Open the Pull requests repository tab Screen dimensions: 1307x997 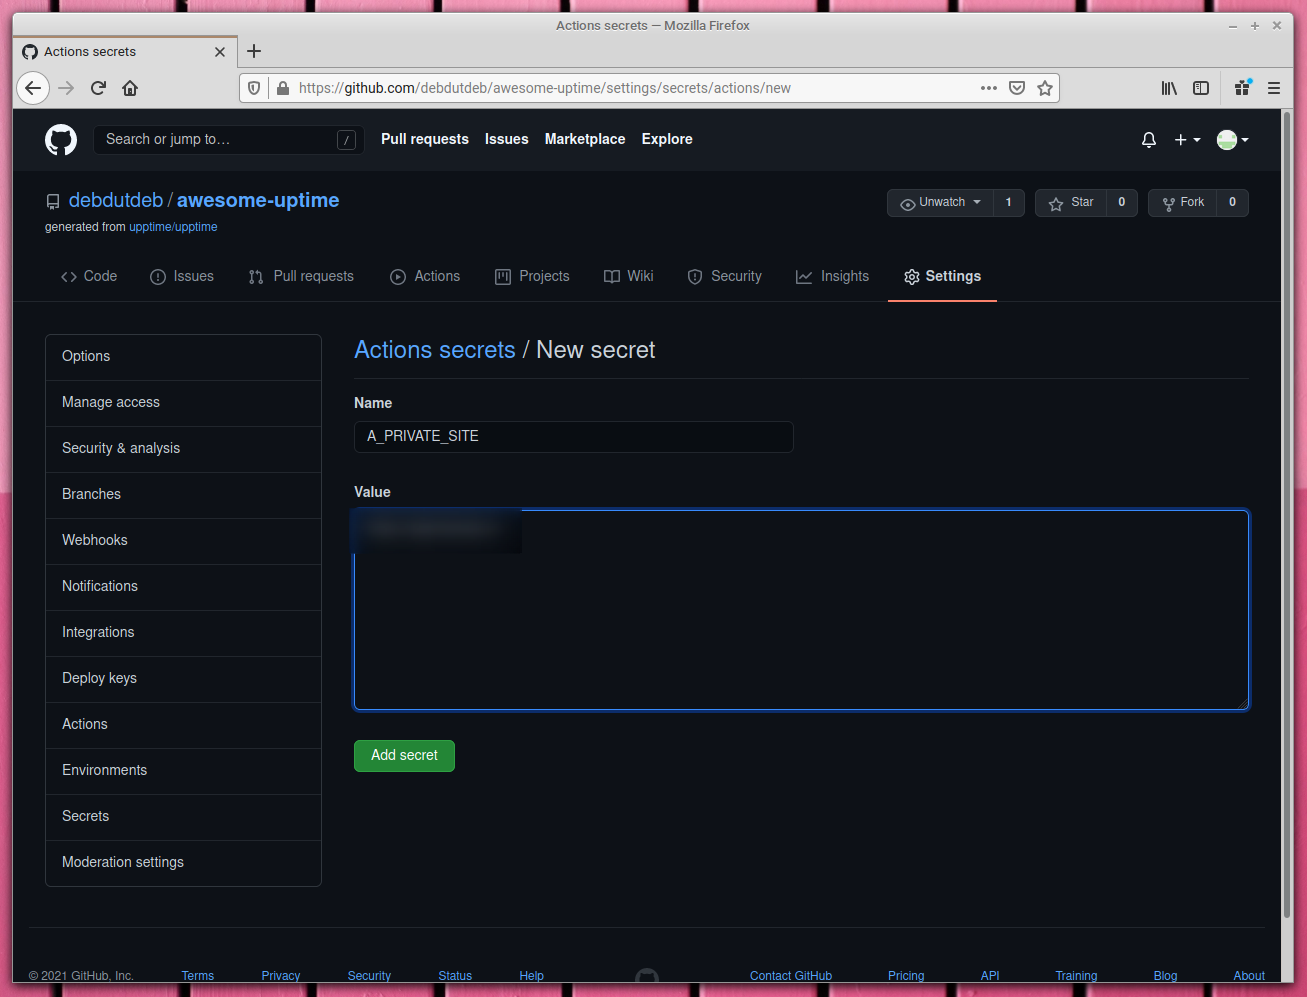pyautogui.click(x=301, y=277)
